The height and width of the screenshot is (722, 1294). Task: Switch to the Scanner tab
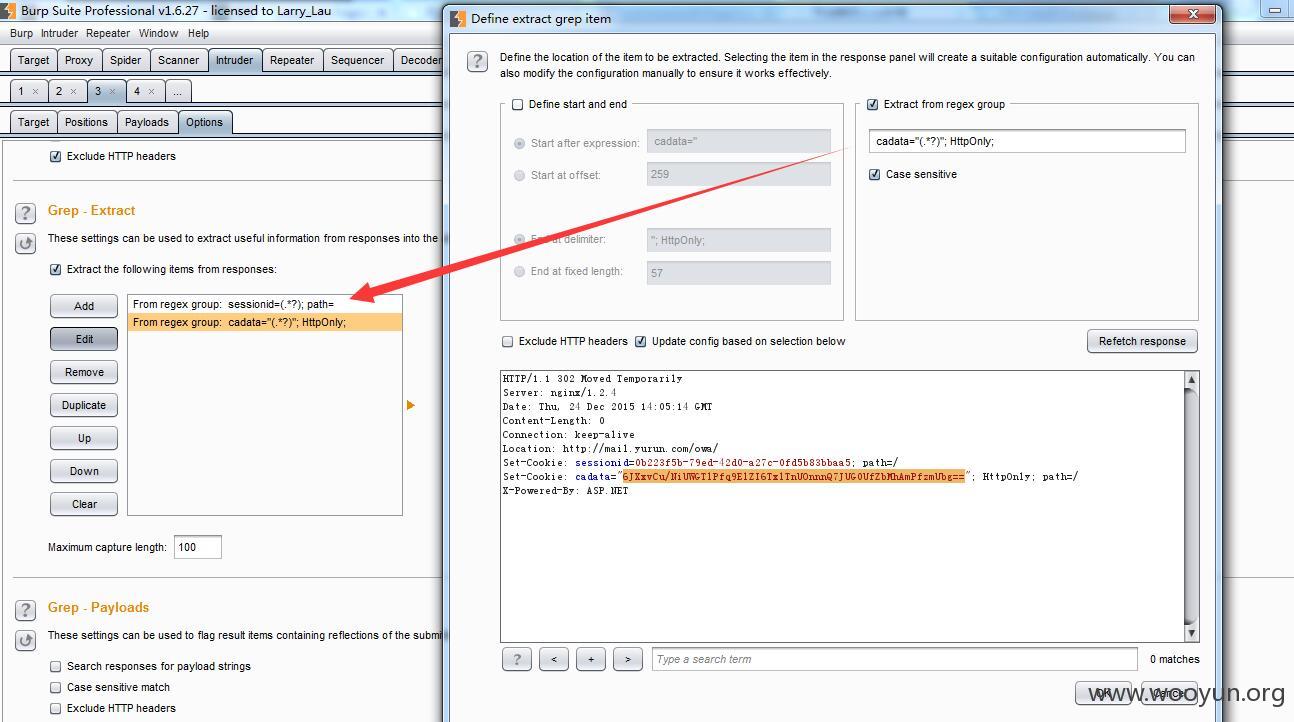(x=178, y=60)
